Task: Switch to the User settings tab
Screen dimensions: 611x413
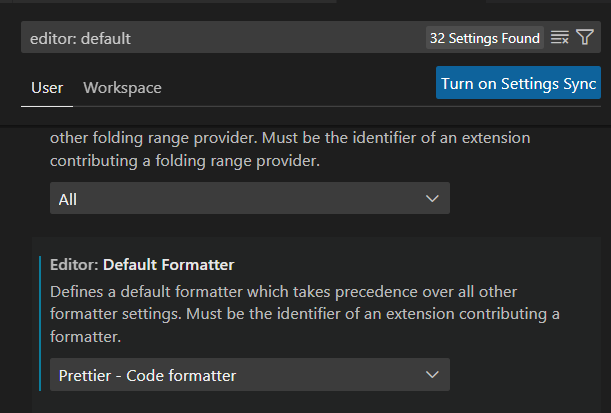Action: (47, 88)
